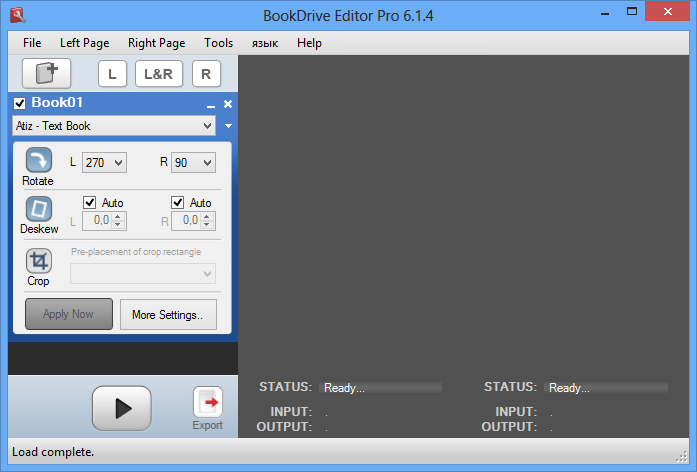
Task: Open the язык language menu
Action: coord(265,43)
